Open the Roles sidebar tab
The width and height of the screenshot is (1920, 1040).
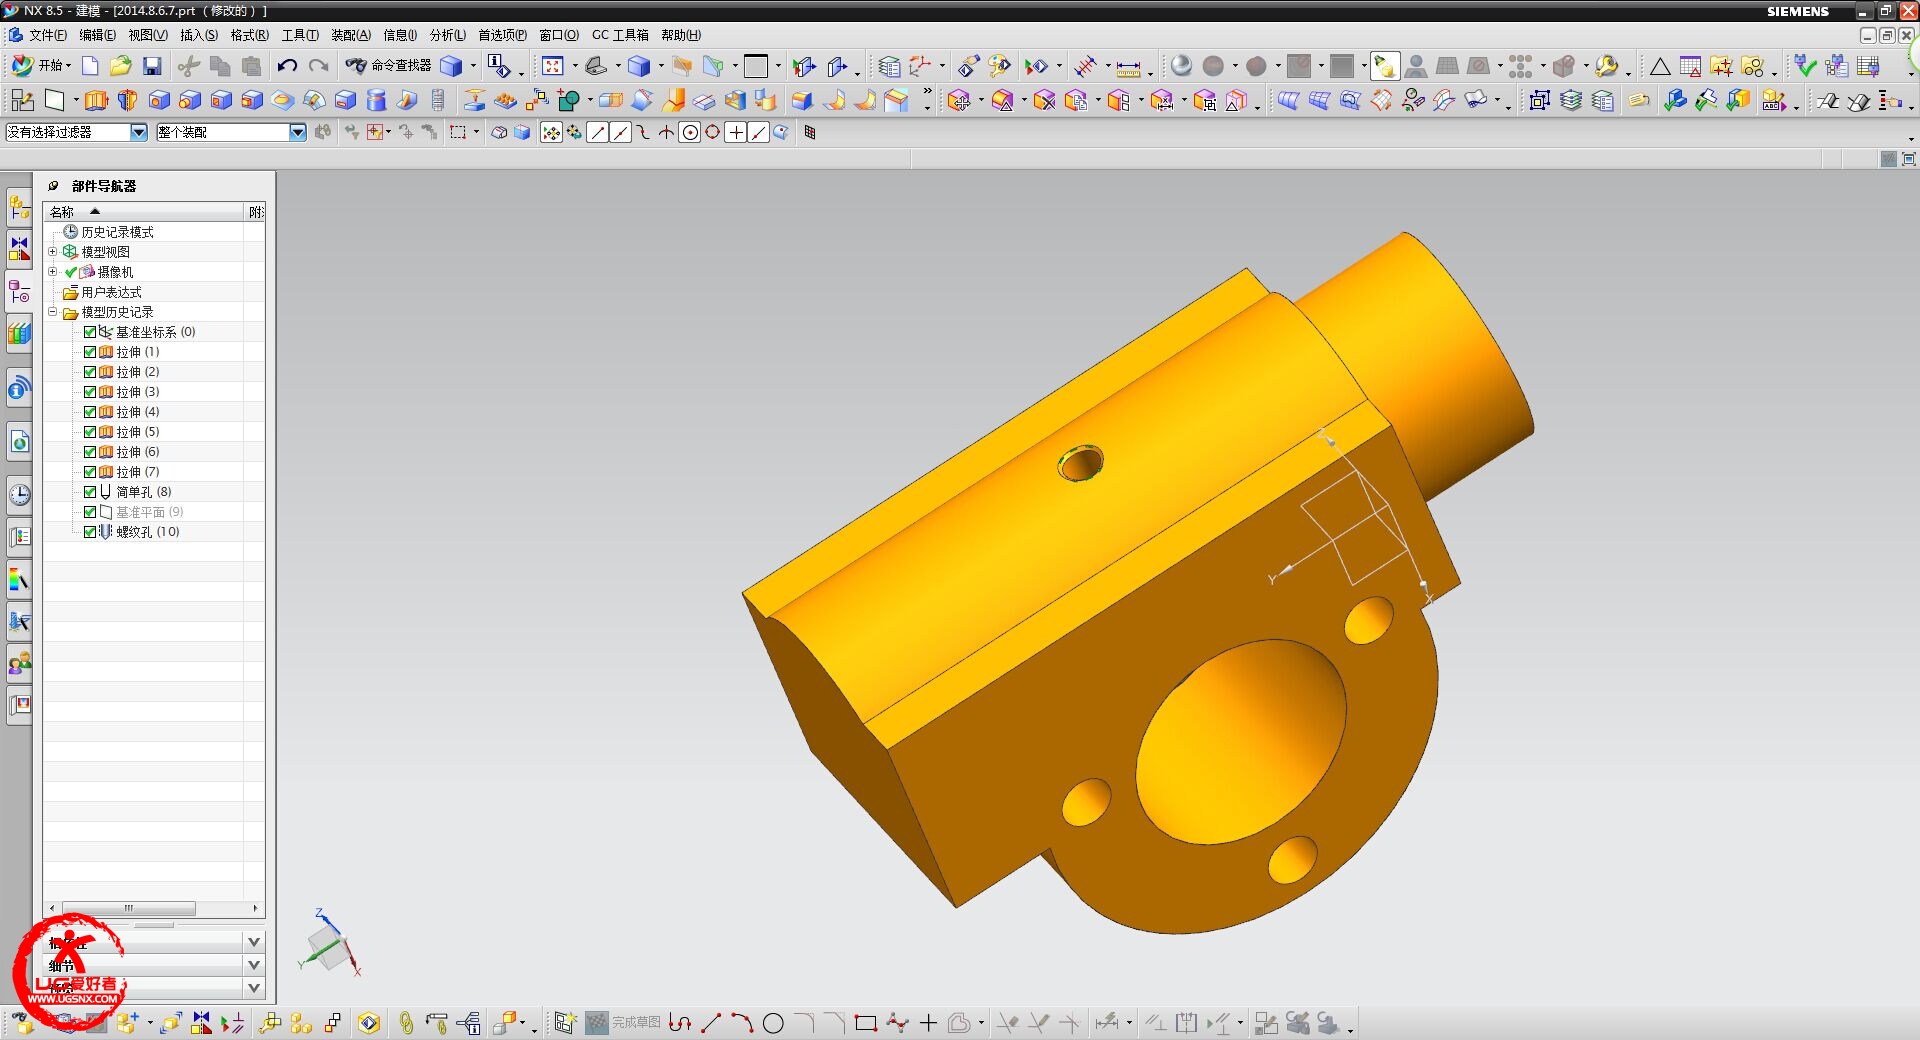click(19, 662)
